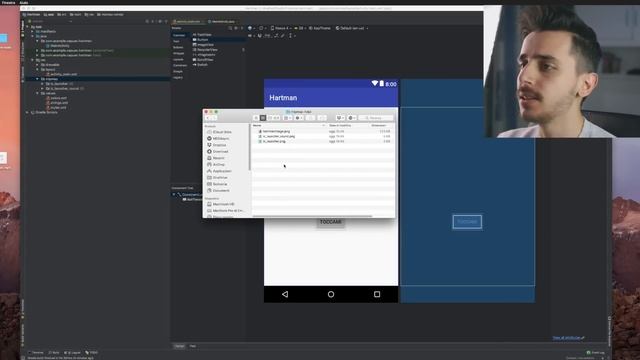Click the Android home circle button
The width and height of the screenshot is (640, 360).
[x=331, y=294]
